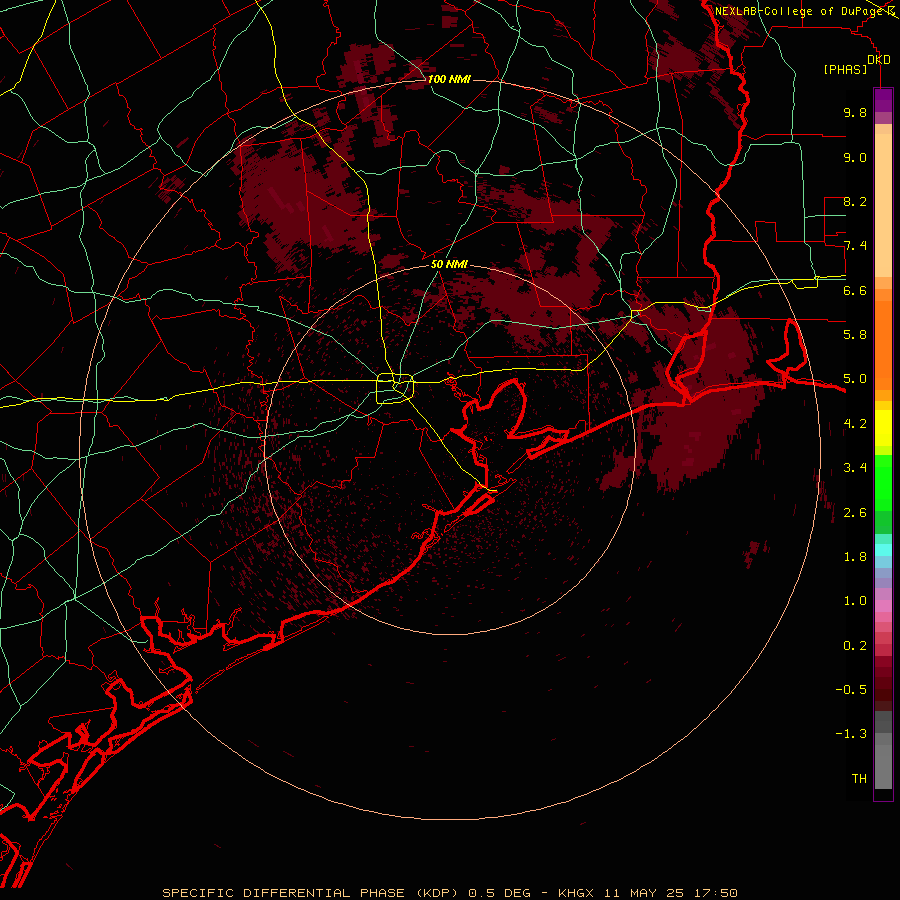Screen dimensions: 900x900
Task: Select the 1.0 value on the color scale
Action: click(855, 601)
